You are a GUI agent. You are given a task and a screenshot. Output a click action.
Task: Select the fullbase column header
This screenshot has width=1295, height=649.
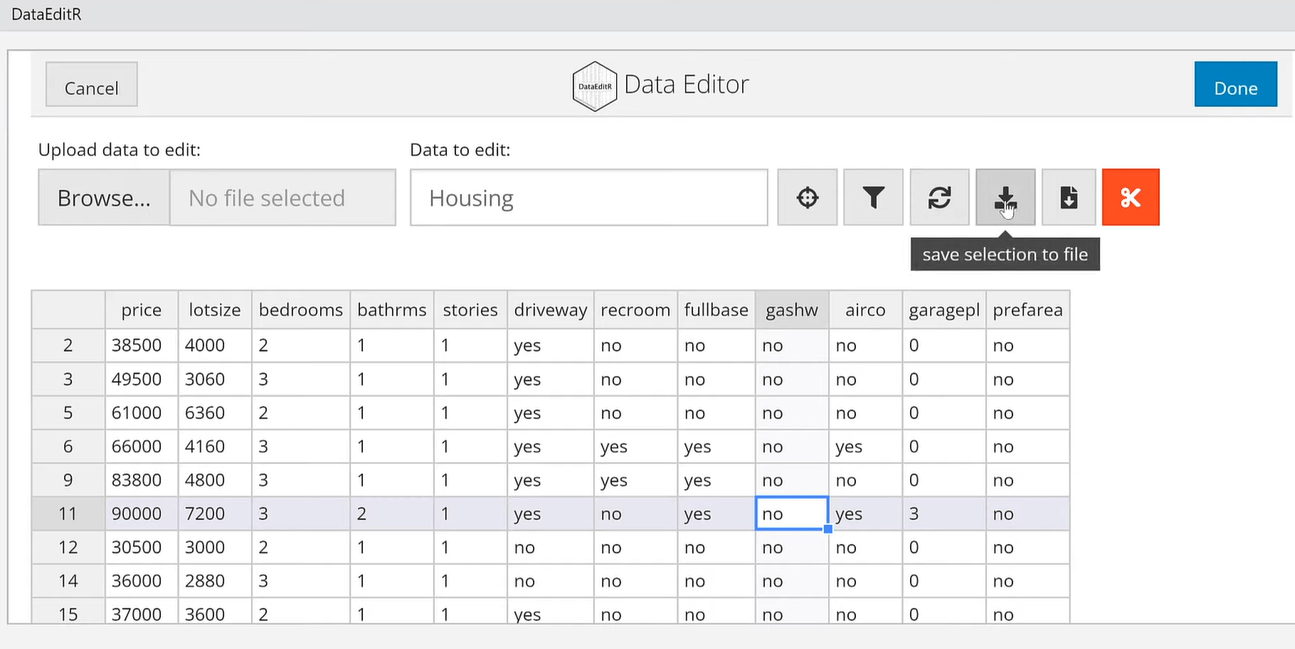[x=717, y=310]
